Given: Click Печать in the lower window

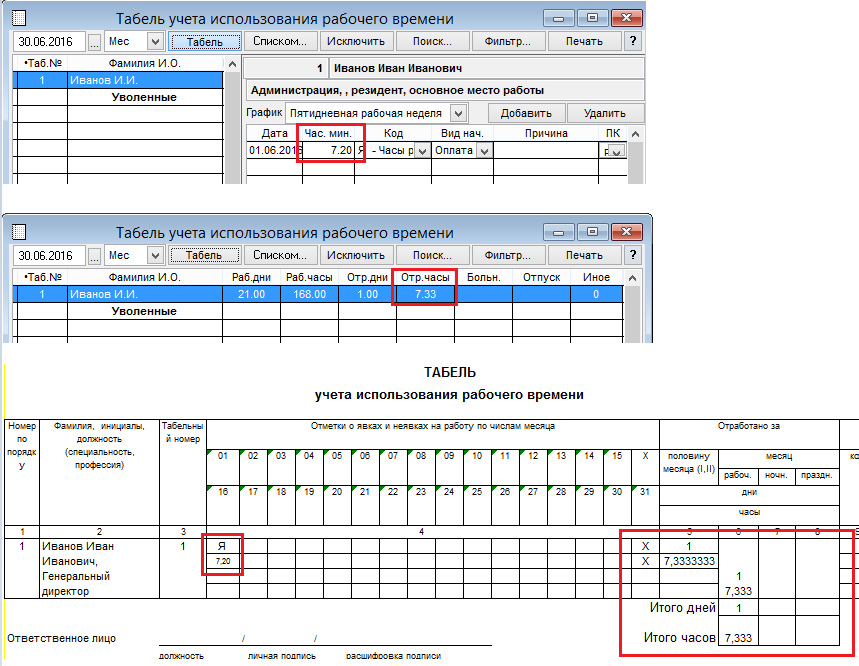Looking at the screenshot, I should [x=584, y=255].
